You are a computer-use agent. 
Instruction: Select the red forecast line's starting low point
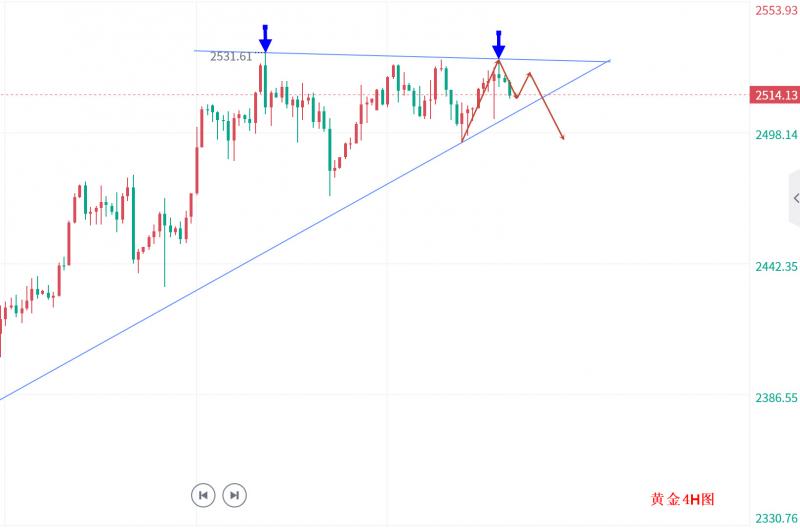tap(462, 141)
